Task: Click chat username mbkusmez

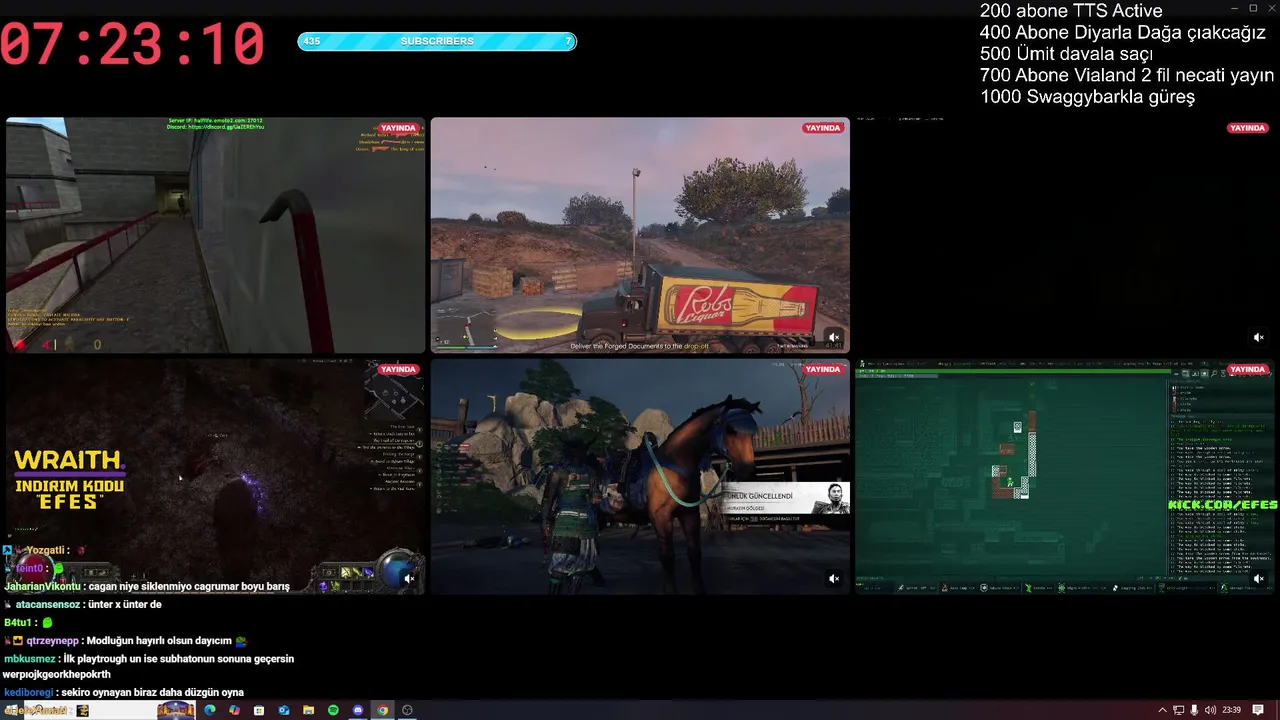Action: tap(29, 658)
